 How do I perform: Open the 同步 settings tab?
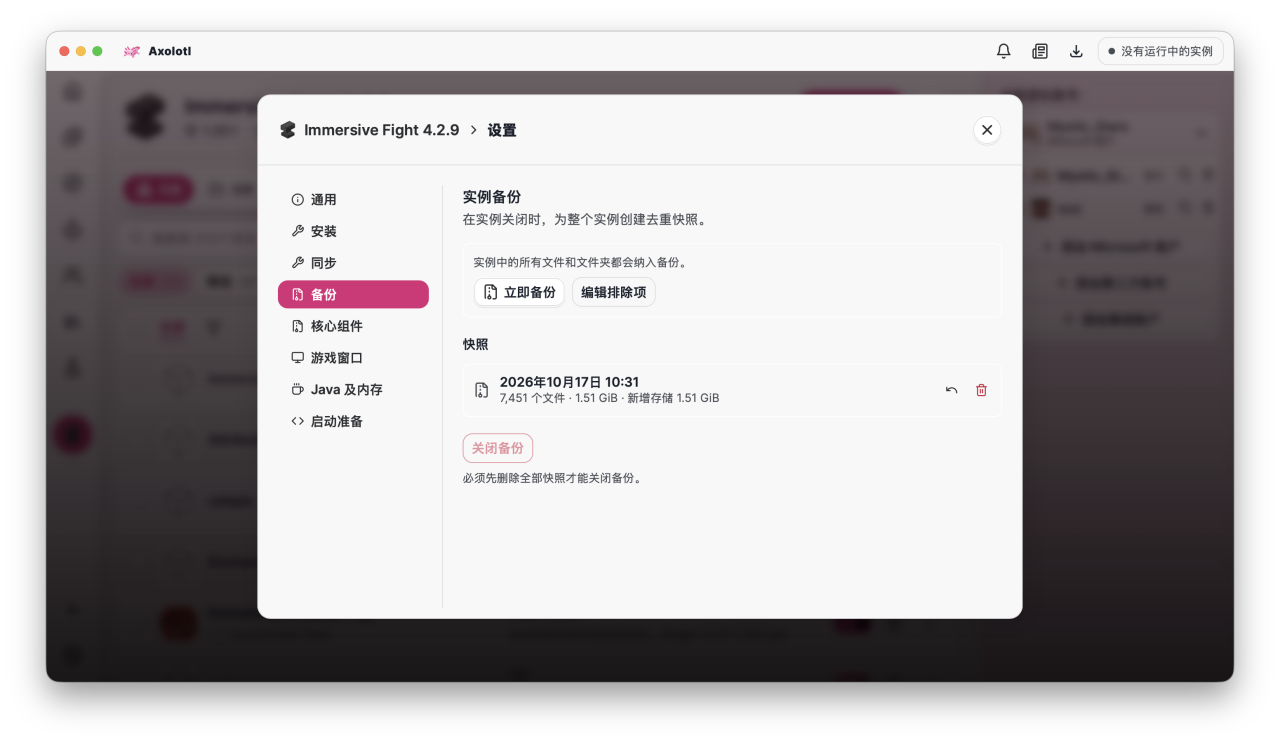point(353,263)
